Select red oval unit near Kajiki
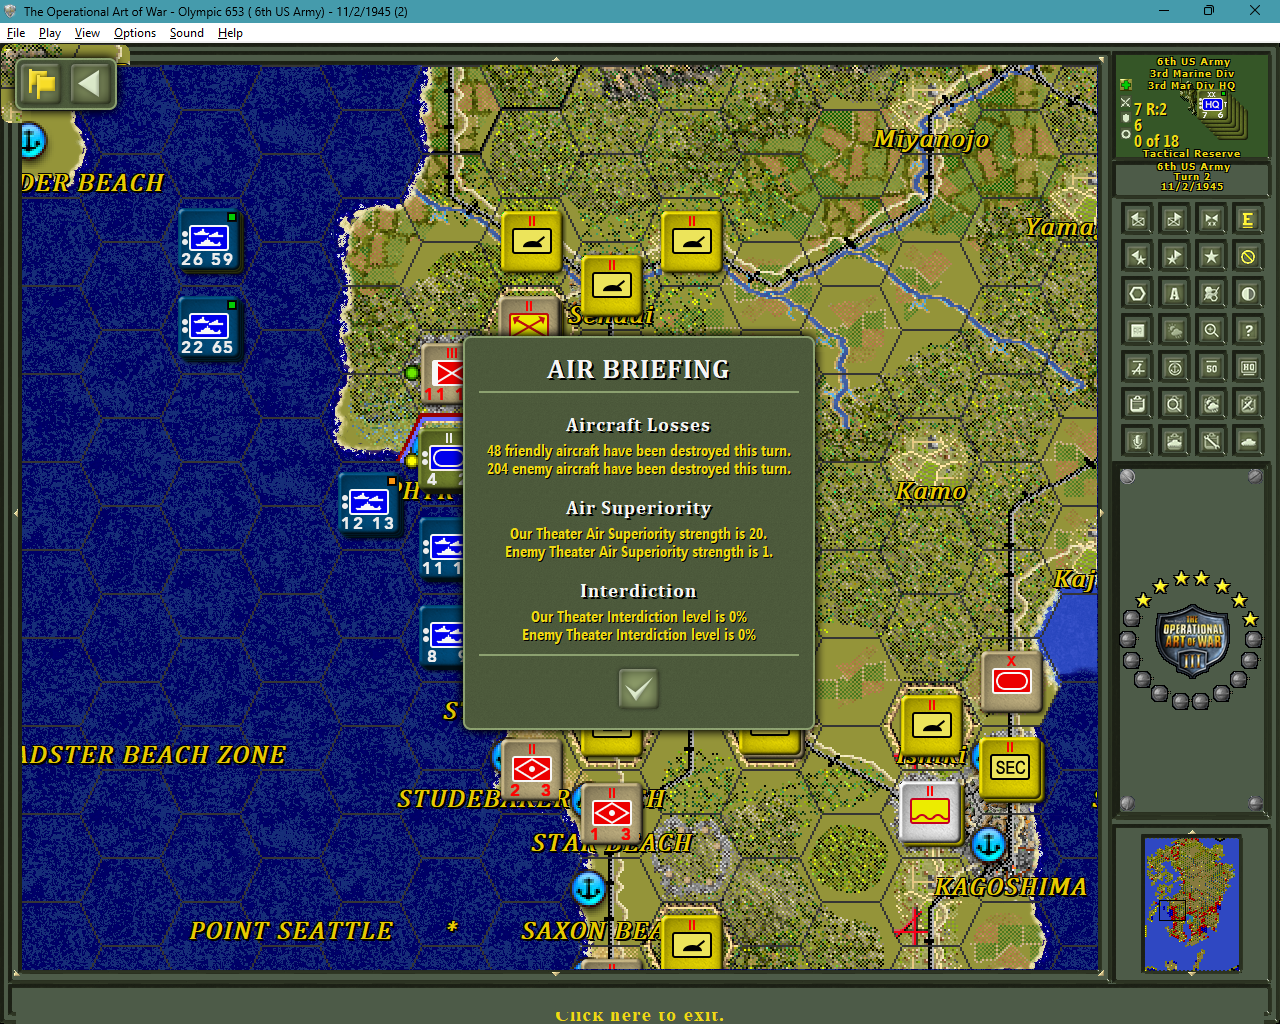This screenshot has width=1280, height=1024. click(x=1012, y=681)
